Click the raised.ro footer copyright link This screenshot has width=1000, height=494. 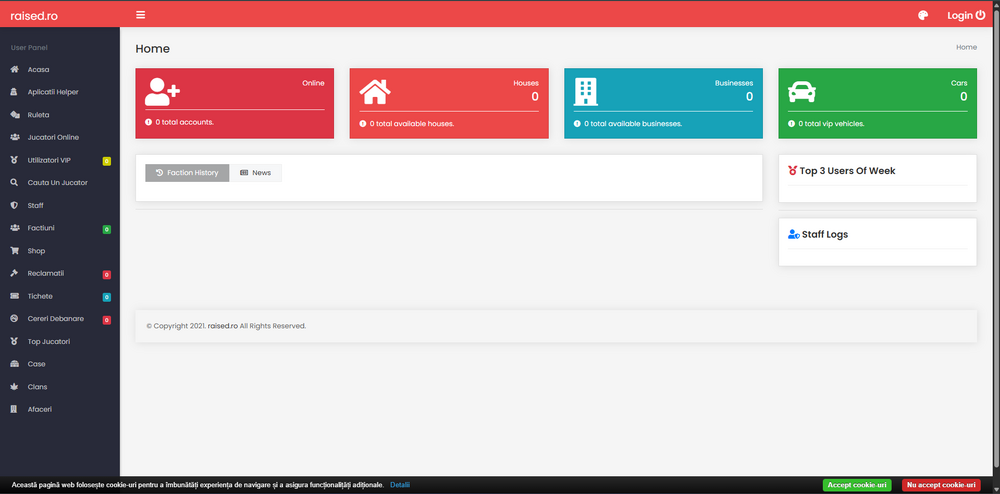point(223,326)
